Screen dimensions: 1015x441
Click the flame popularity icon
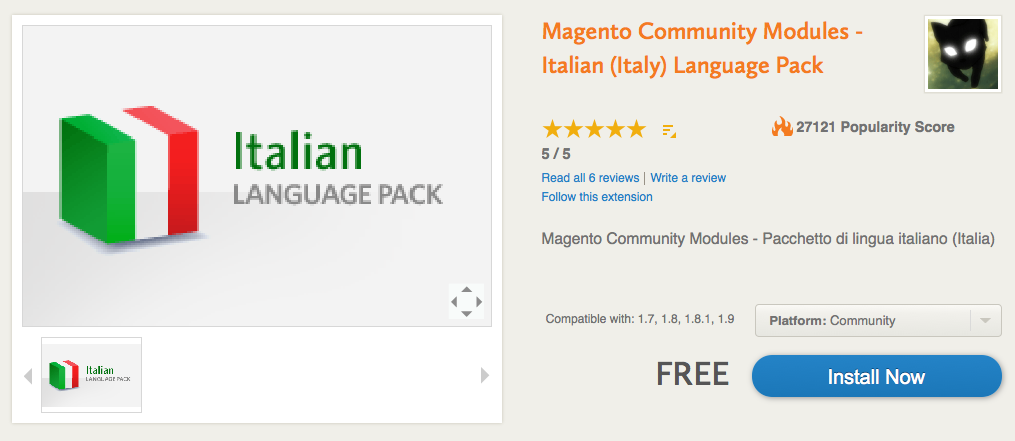tap(781, 126)
